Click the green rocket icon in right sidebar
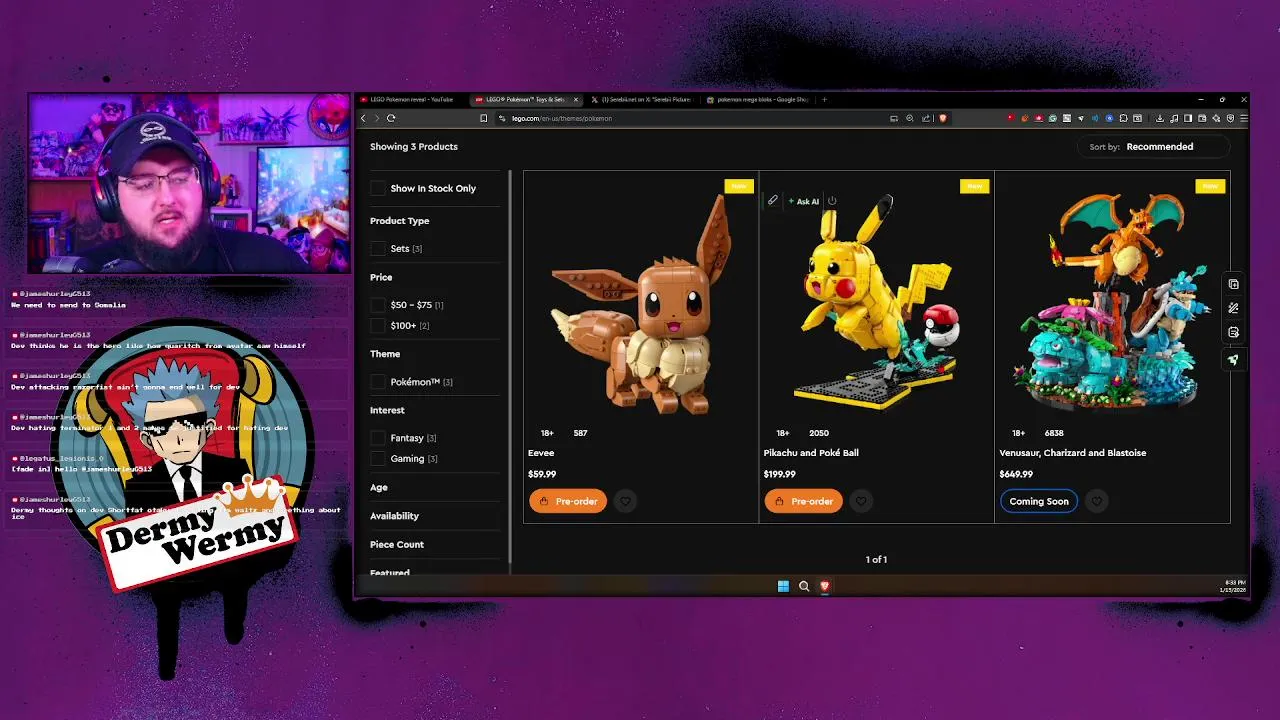 (x=1233, y=359)
